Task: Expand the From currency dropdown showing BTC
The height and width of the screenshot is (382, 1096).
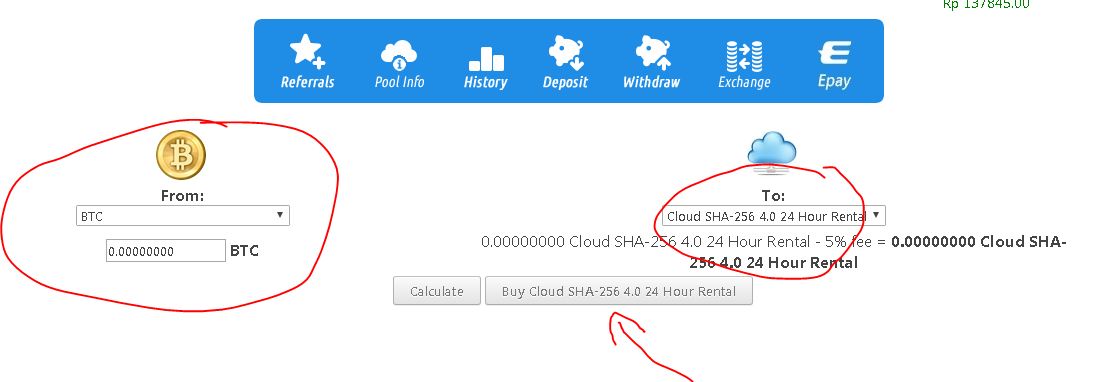Action: (182, 216)
